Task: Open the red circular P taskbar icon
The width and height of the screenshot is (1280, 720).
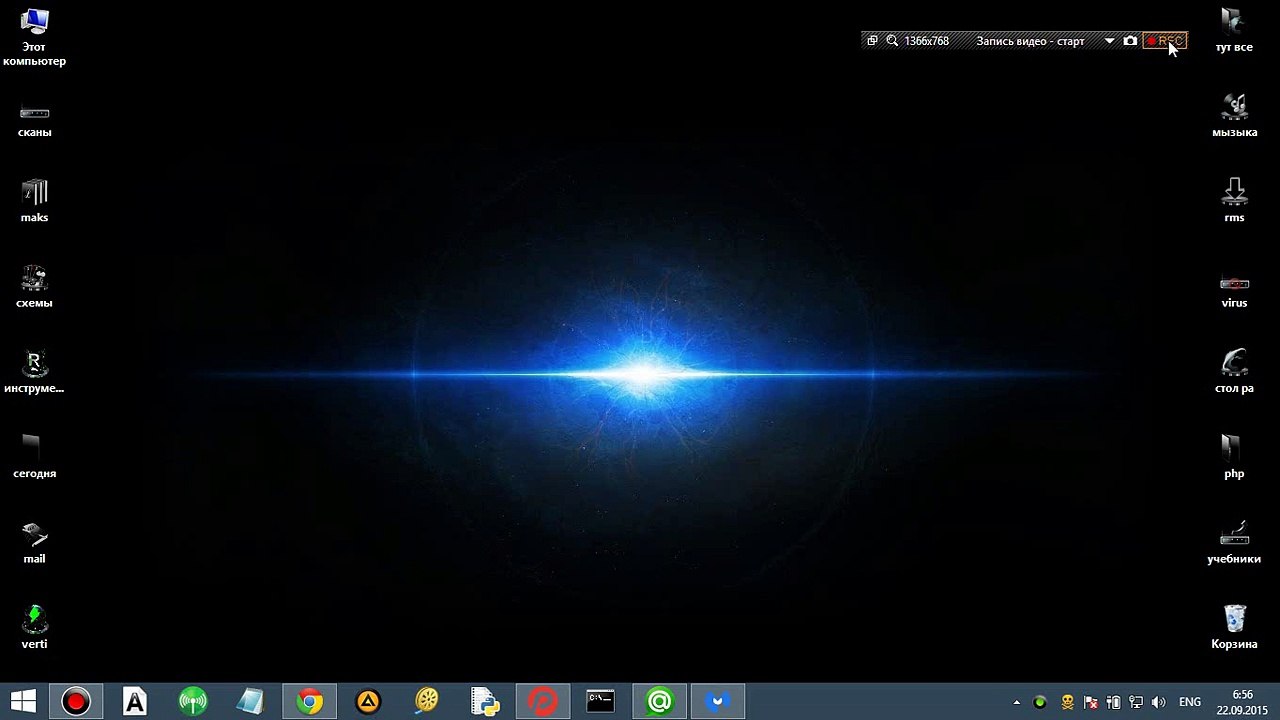Action: pyautogui.click(x=543, y=702)
